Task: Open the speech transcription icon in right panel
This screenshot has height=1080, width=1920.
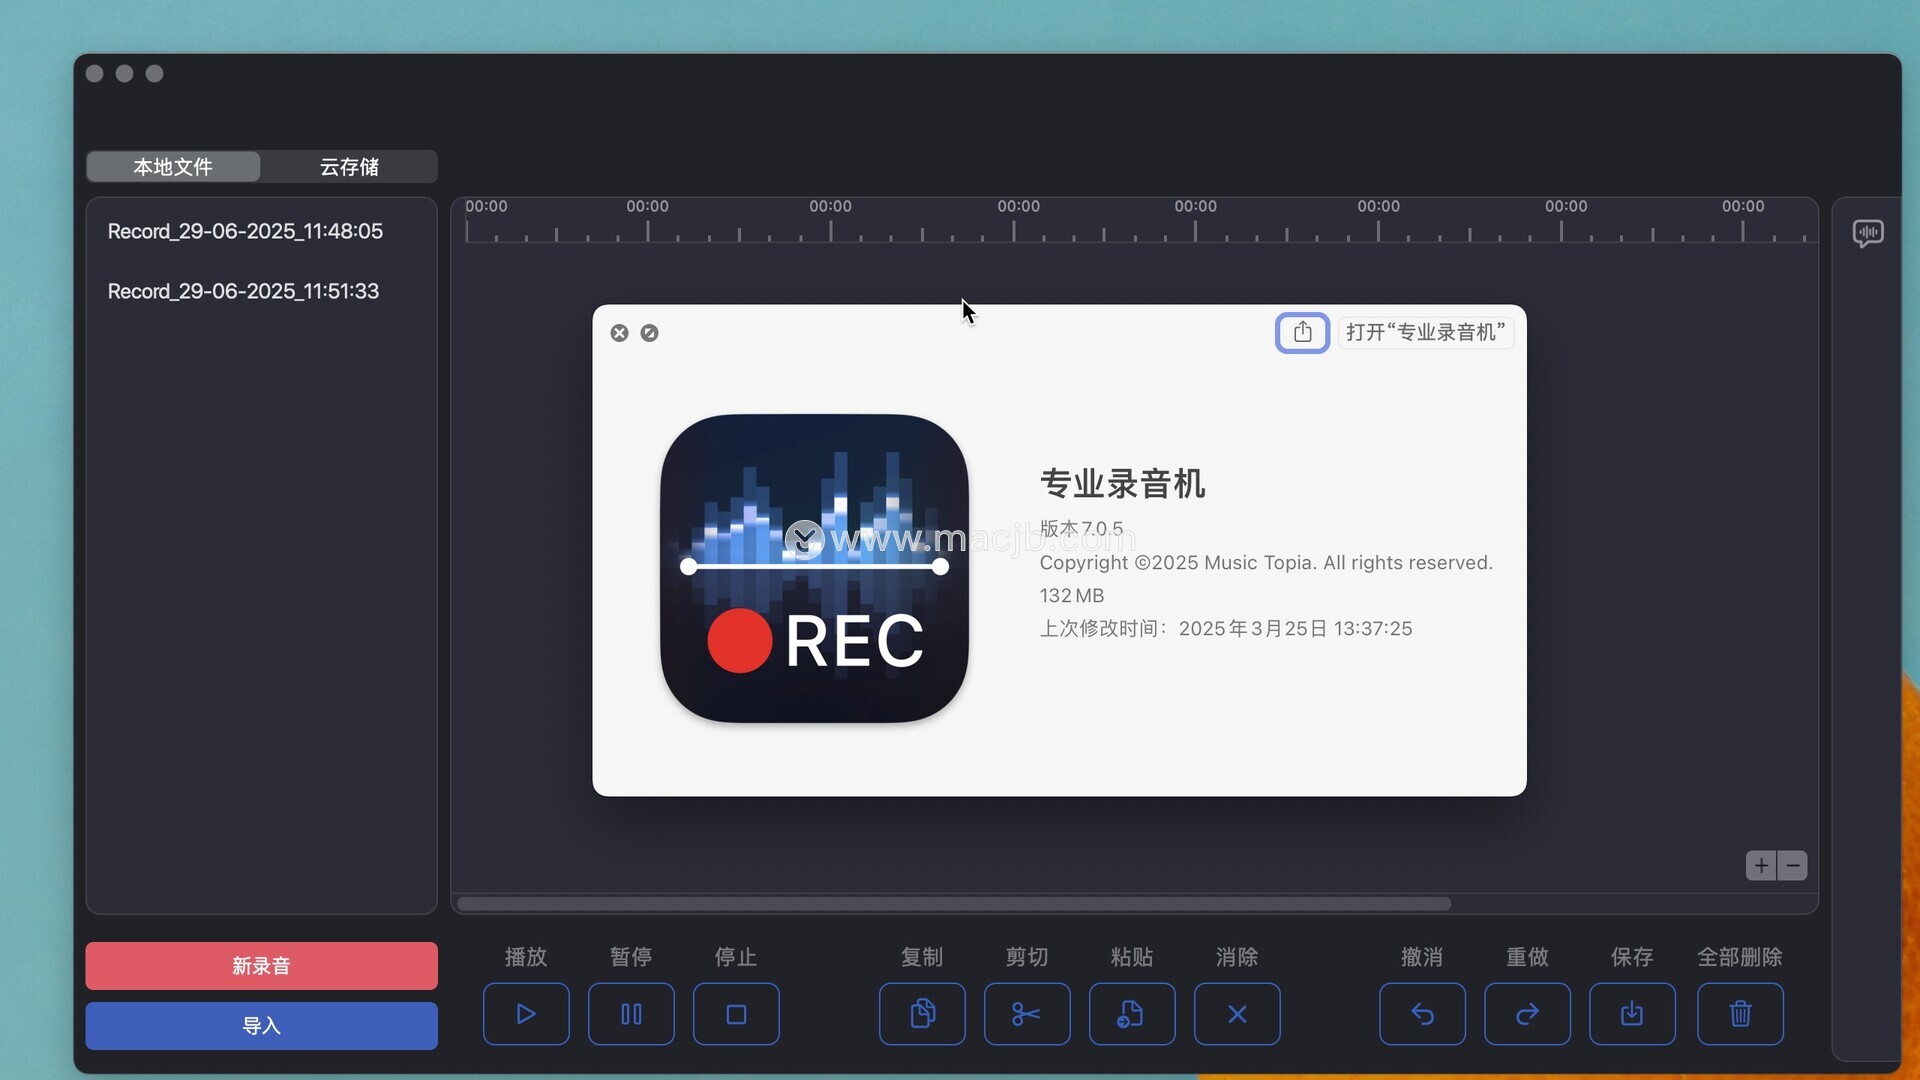Action: [x=1868, y=233]
